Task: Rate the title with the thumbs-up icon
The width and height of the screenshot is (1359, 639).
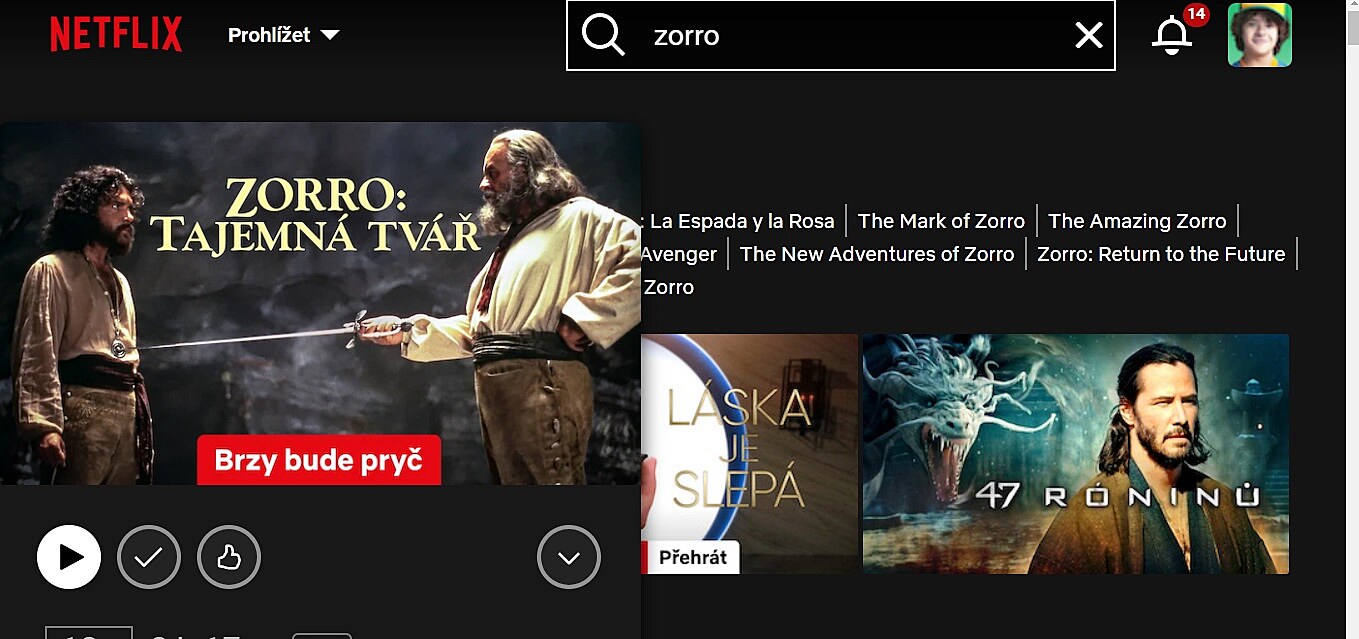Action: [229, 557]
